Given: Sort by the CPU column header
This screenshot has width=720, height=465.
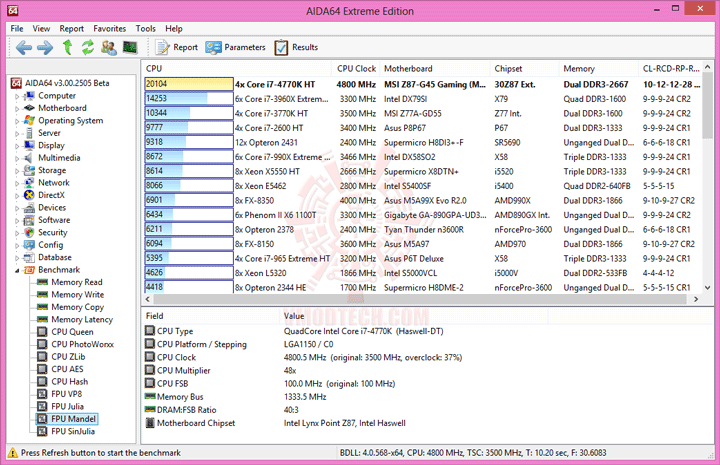Looking at the screenshot, I should (x=237, y=68).
